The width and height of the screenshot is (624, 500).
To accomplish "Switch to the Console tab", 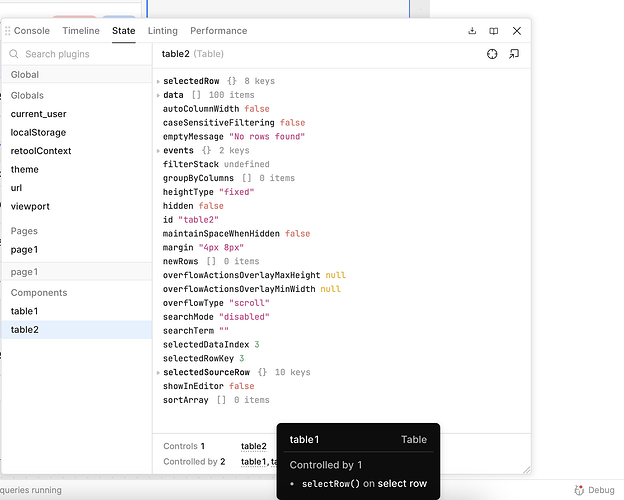I will tap(32, 31).
